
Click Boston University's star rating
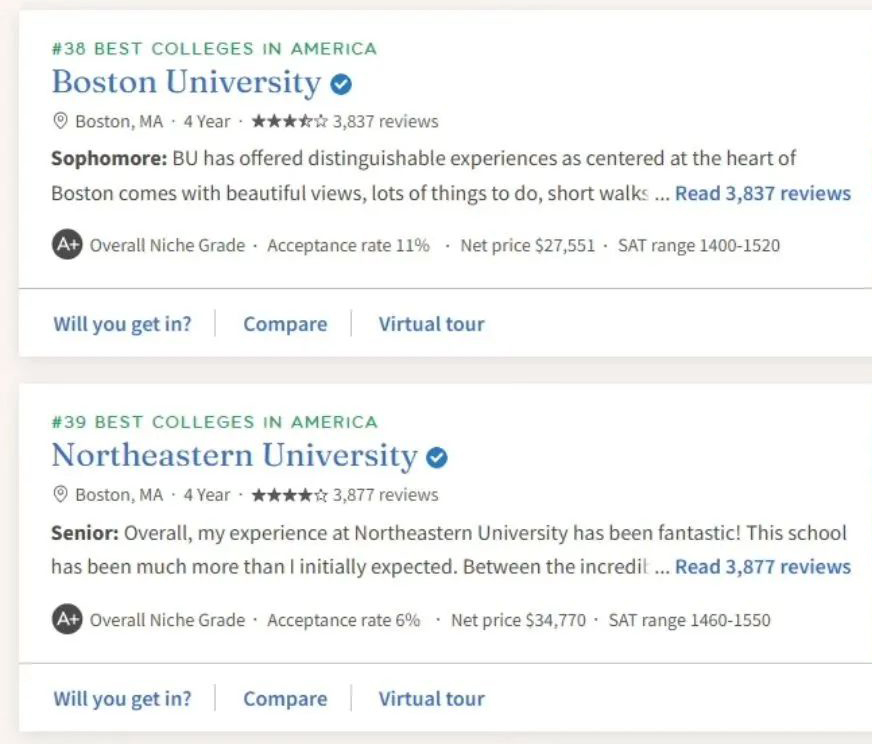click(290, 121)
